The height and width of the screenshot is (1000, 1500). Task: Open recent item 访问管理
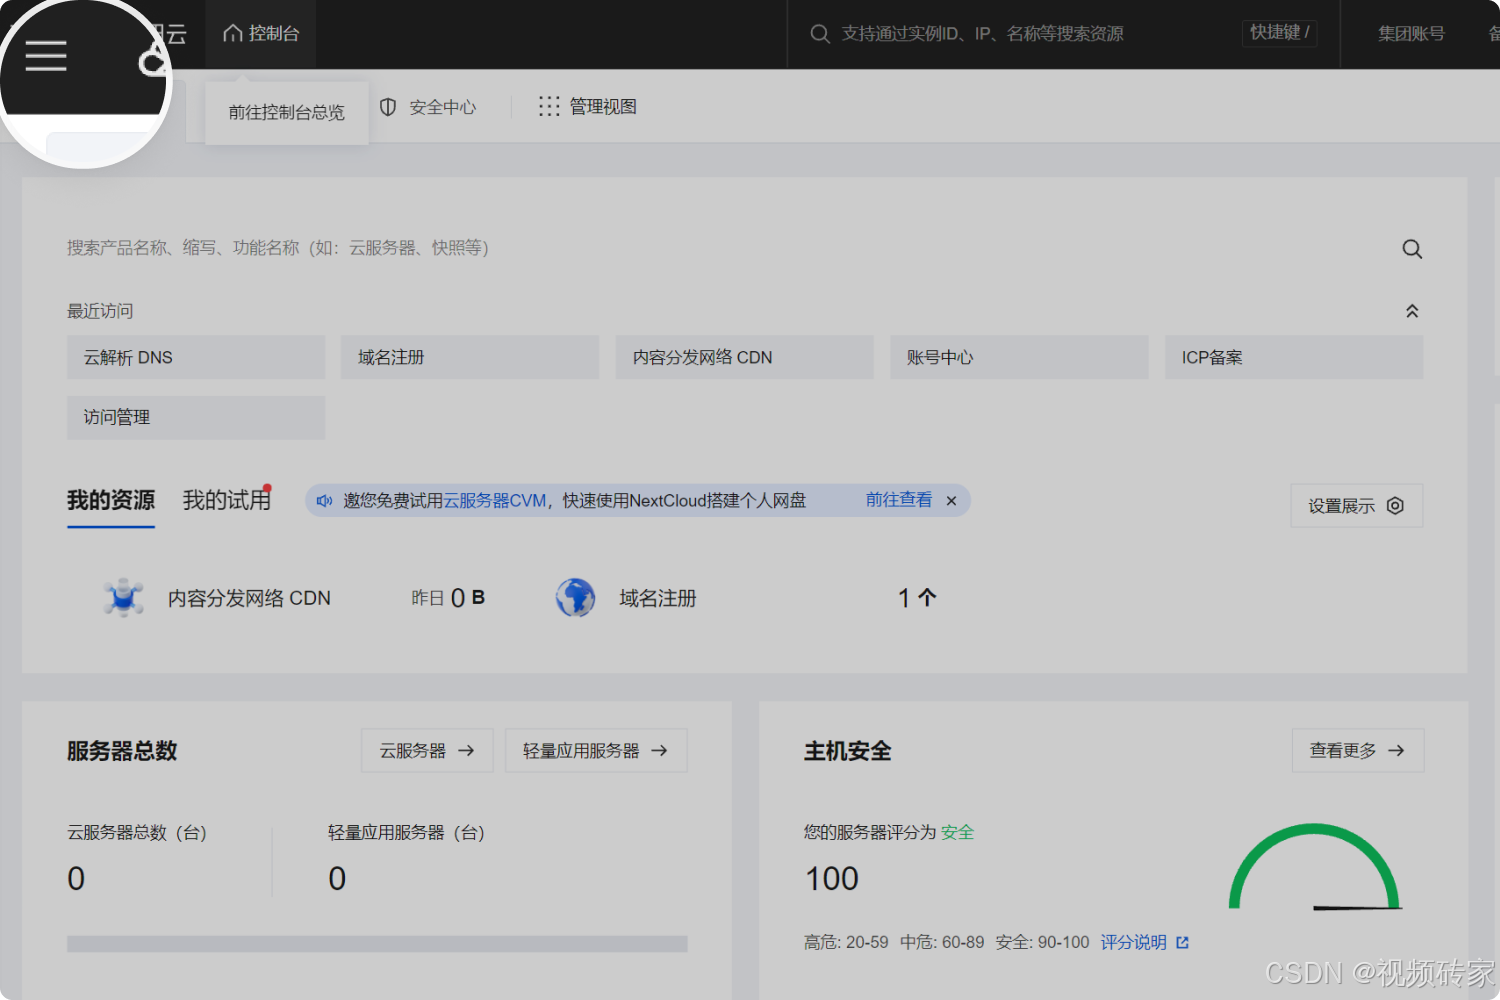click(x=196, y=418)
